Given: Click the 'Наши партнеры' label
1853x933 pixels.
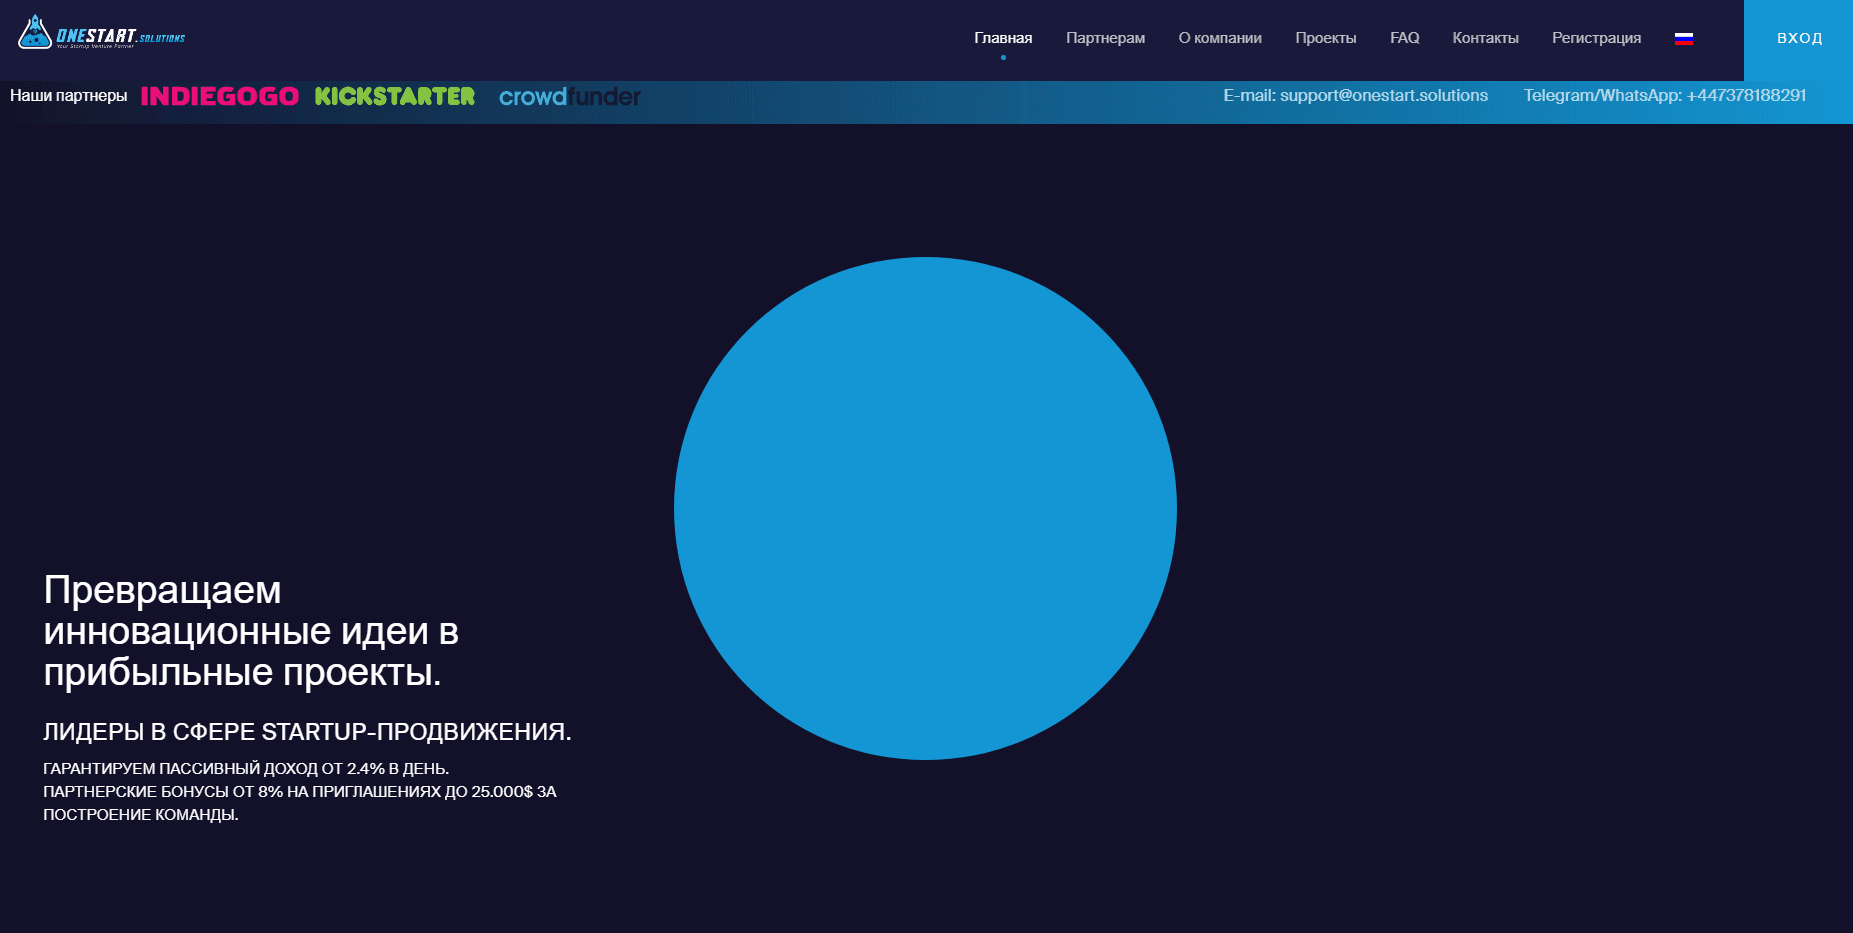Looking at the screenshot, I should 68,95.
